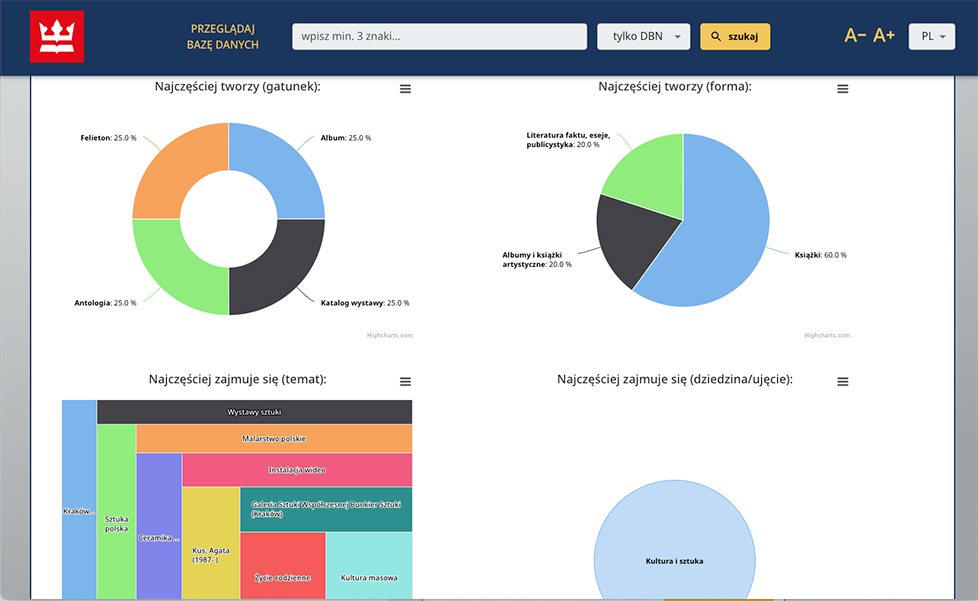Open the Highcharts.com credit under gatunek chart
The height and width of the screenshot is (601, 978).
390,335
